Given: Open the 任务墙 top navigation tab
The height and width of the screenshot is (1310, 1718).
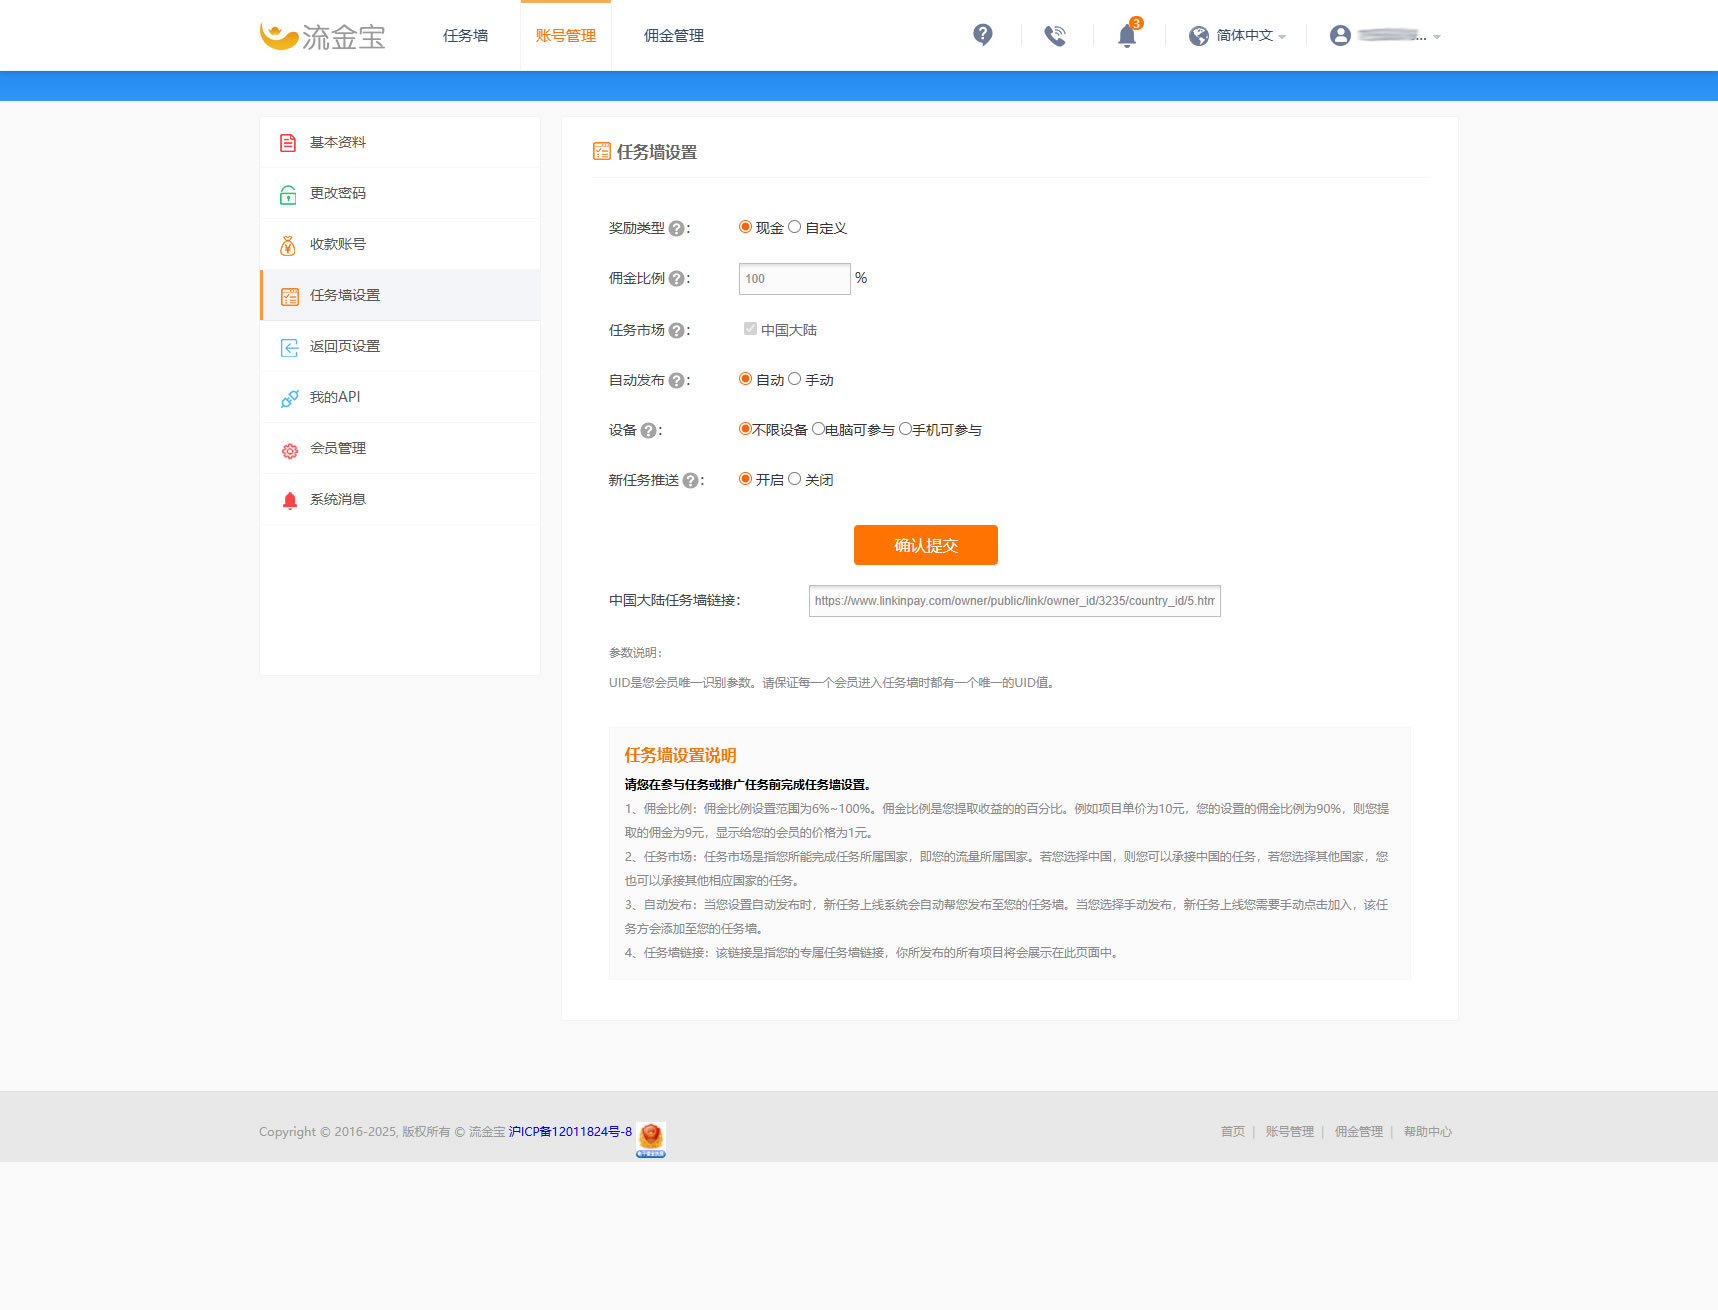Looking at the screenshot, I should 465,36.
